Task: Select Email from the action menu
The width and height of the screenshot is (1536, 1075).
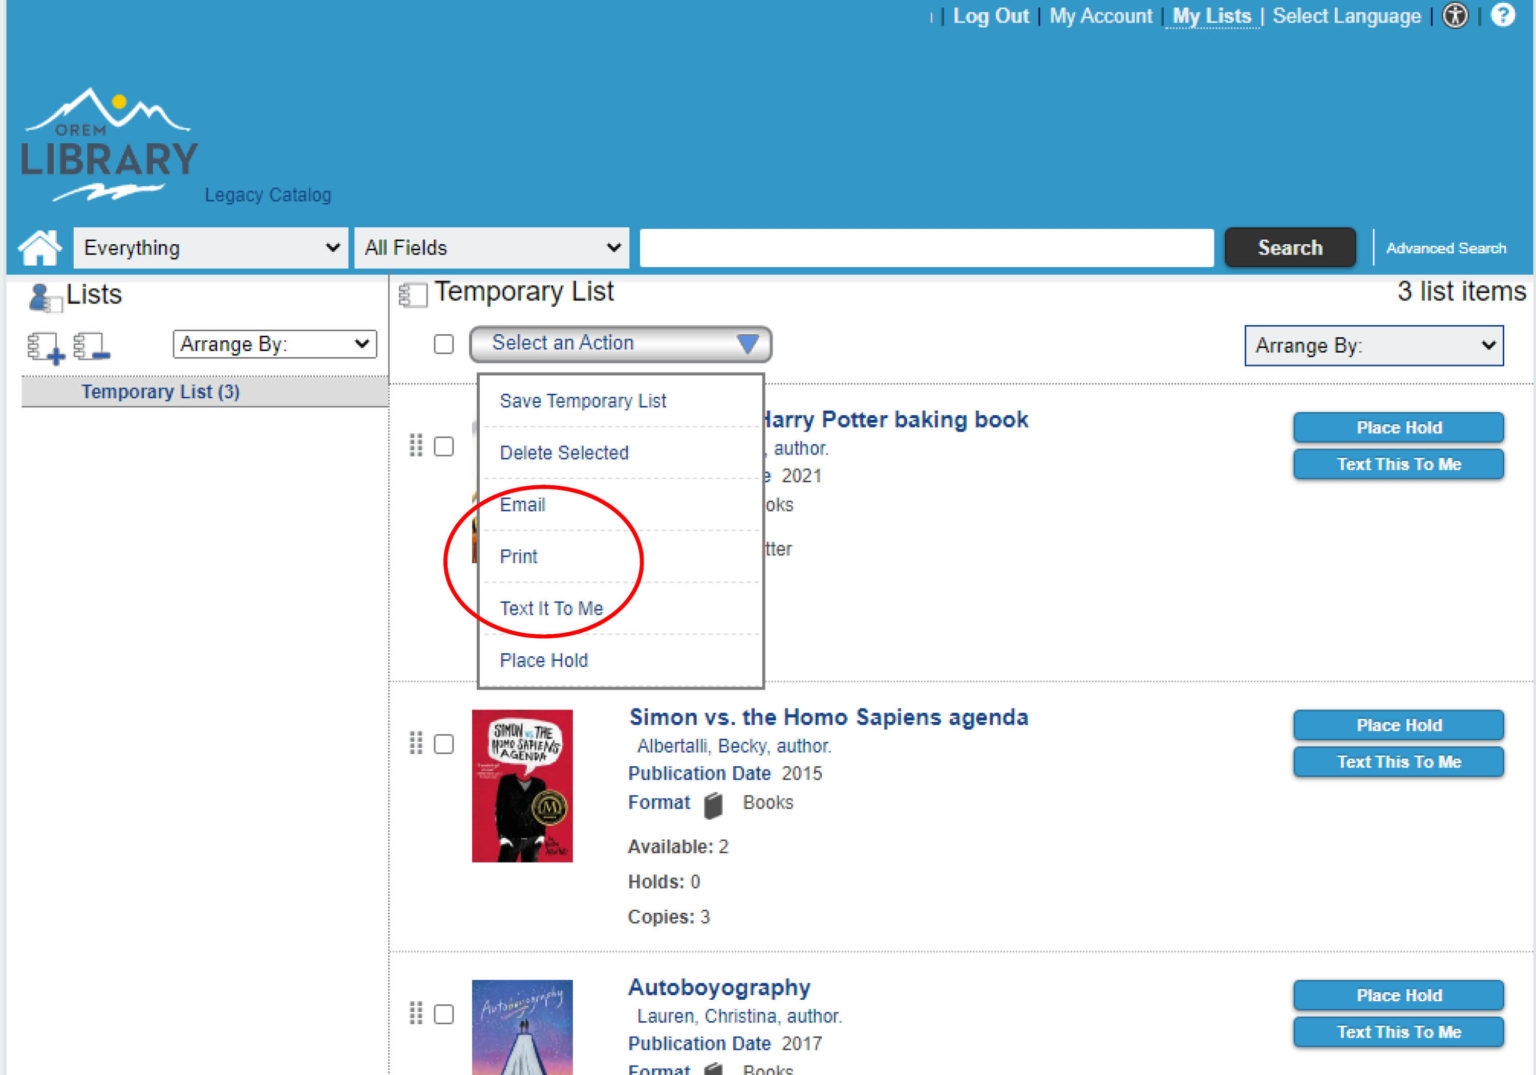Action: (x=523, y=505)
